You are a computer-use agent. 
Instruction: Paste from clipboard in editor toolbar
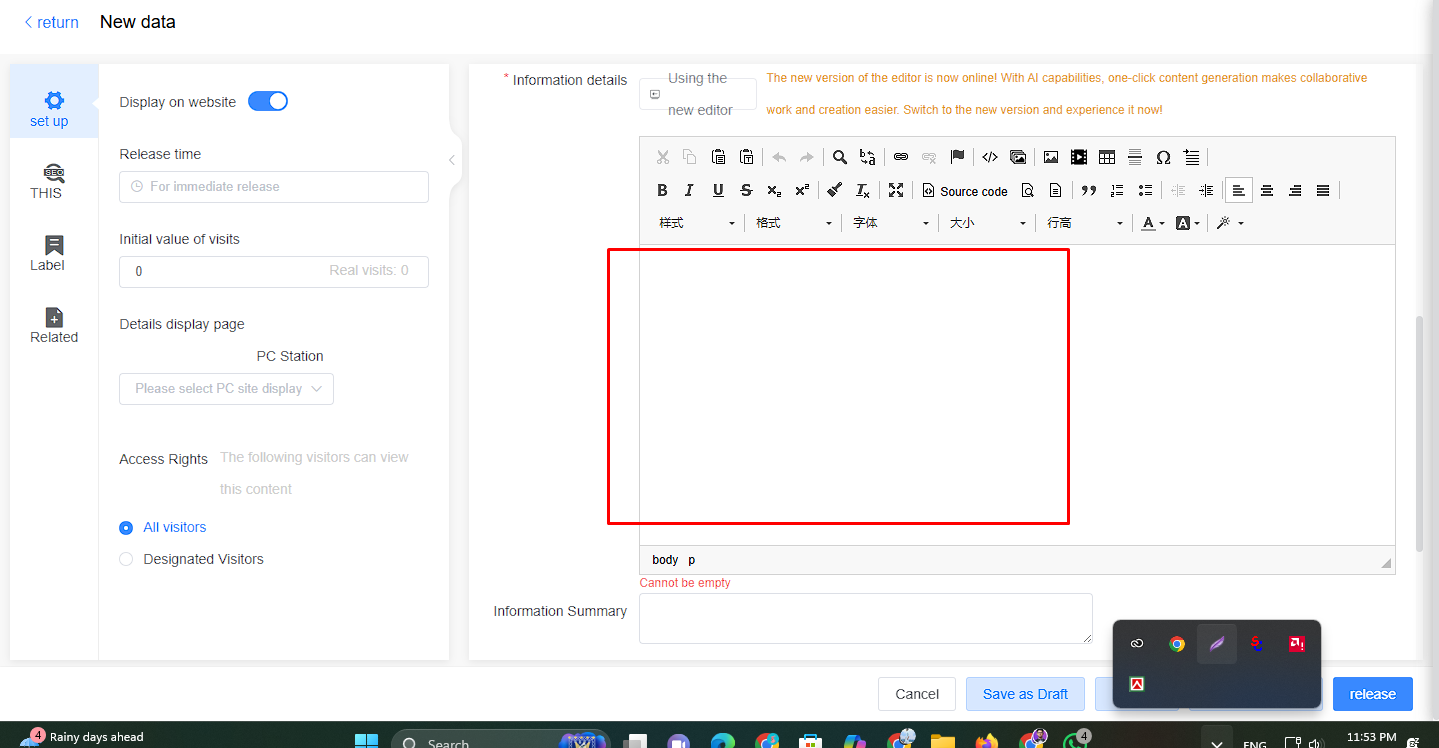718,157
